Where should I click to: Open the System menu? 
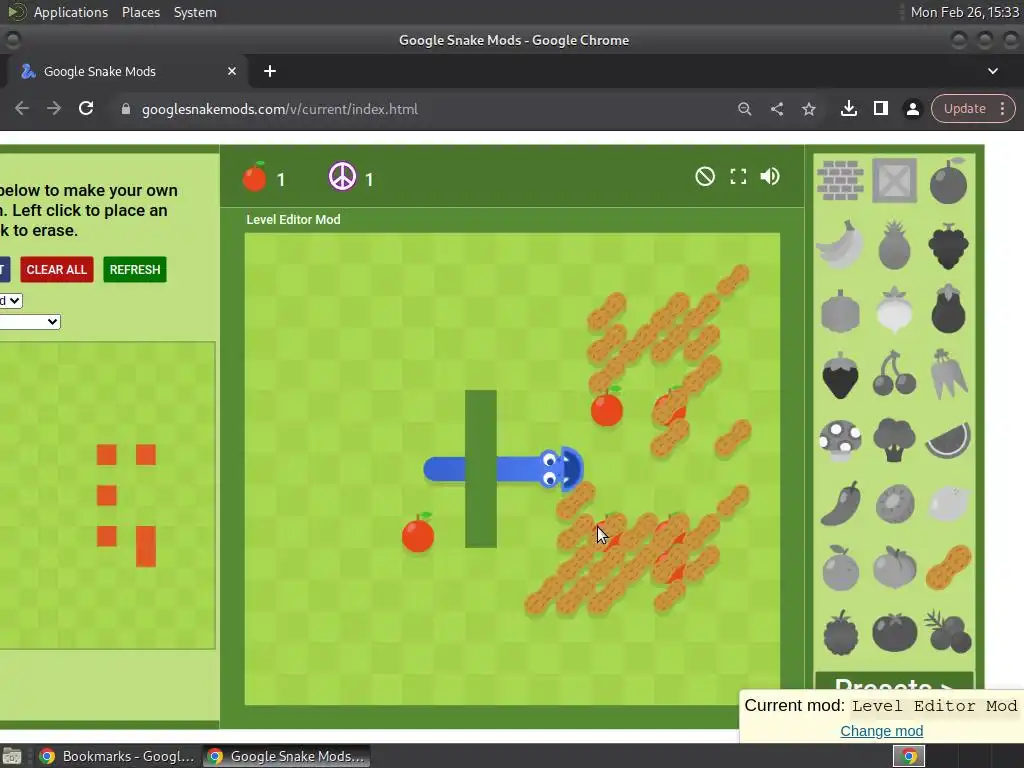click(195, 12)
